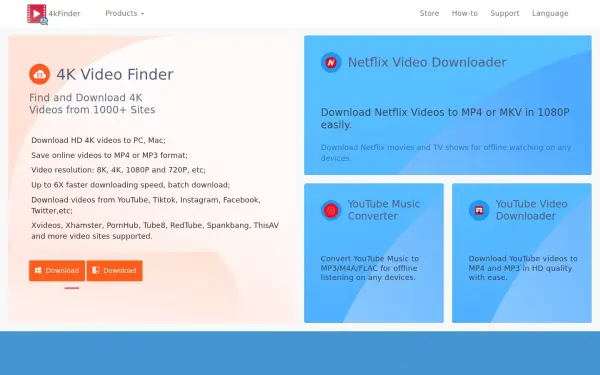
Task: Click the red slide indicator under the Download buttons
Action: [72, 288]
